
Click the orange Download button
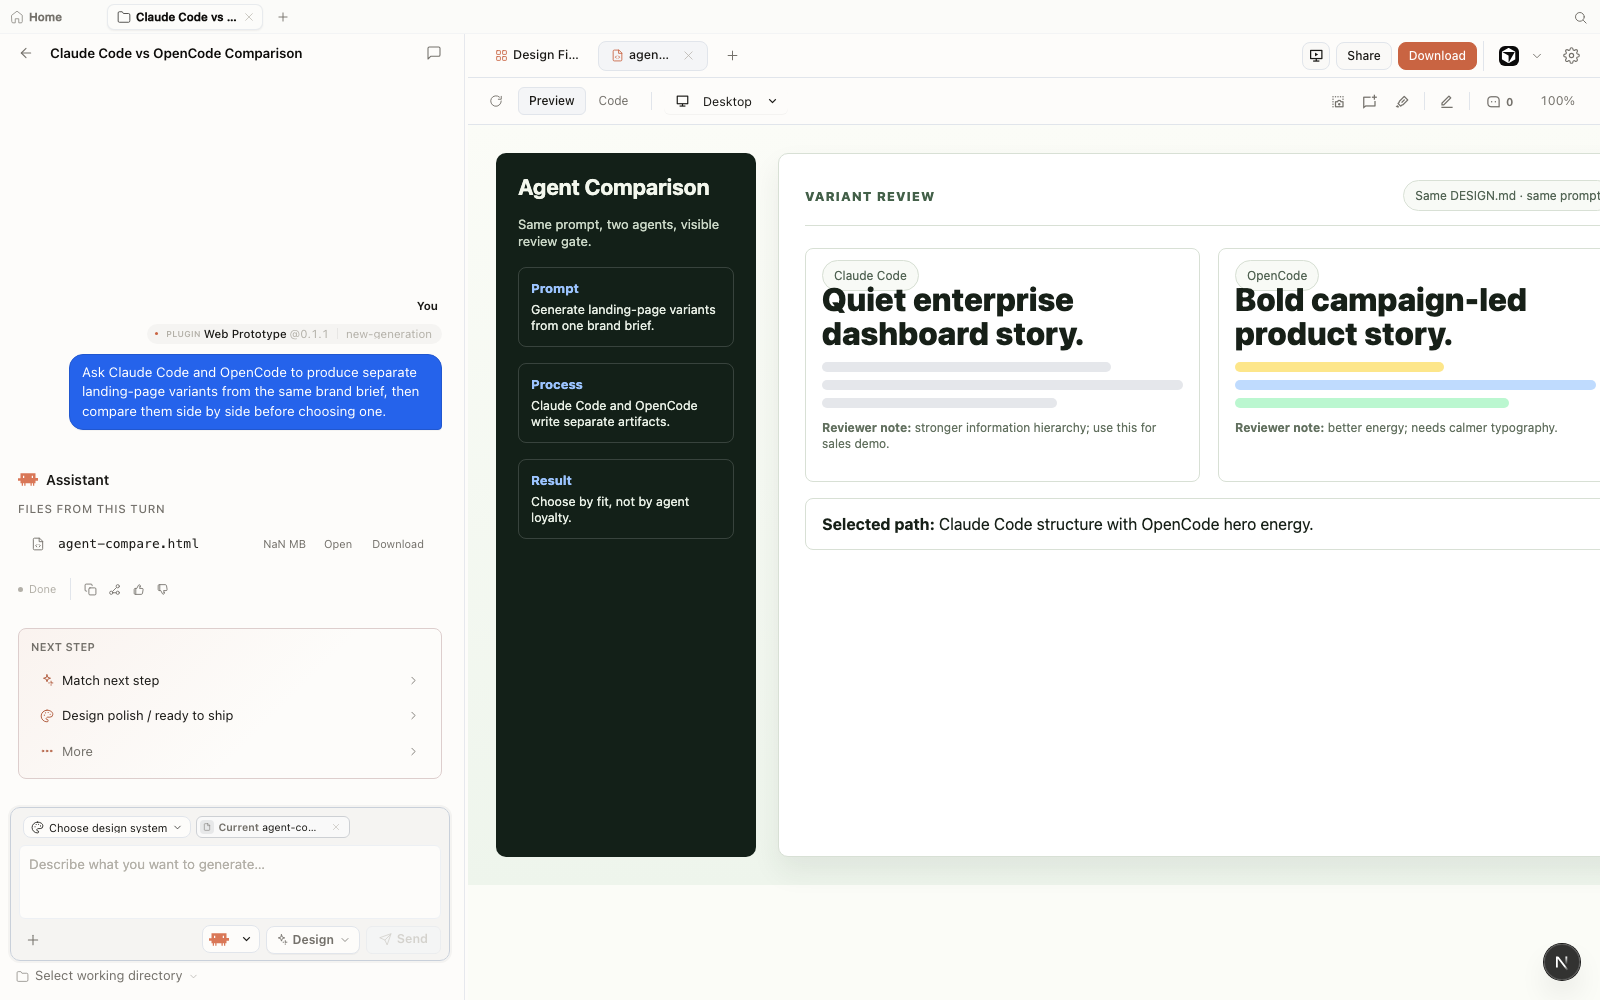point(1437,55)
